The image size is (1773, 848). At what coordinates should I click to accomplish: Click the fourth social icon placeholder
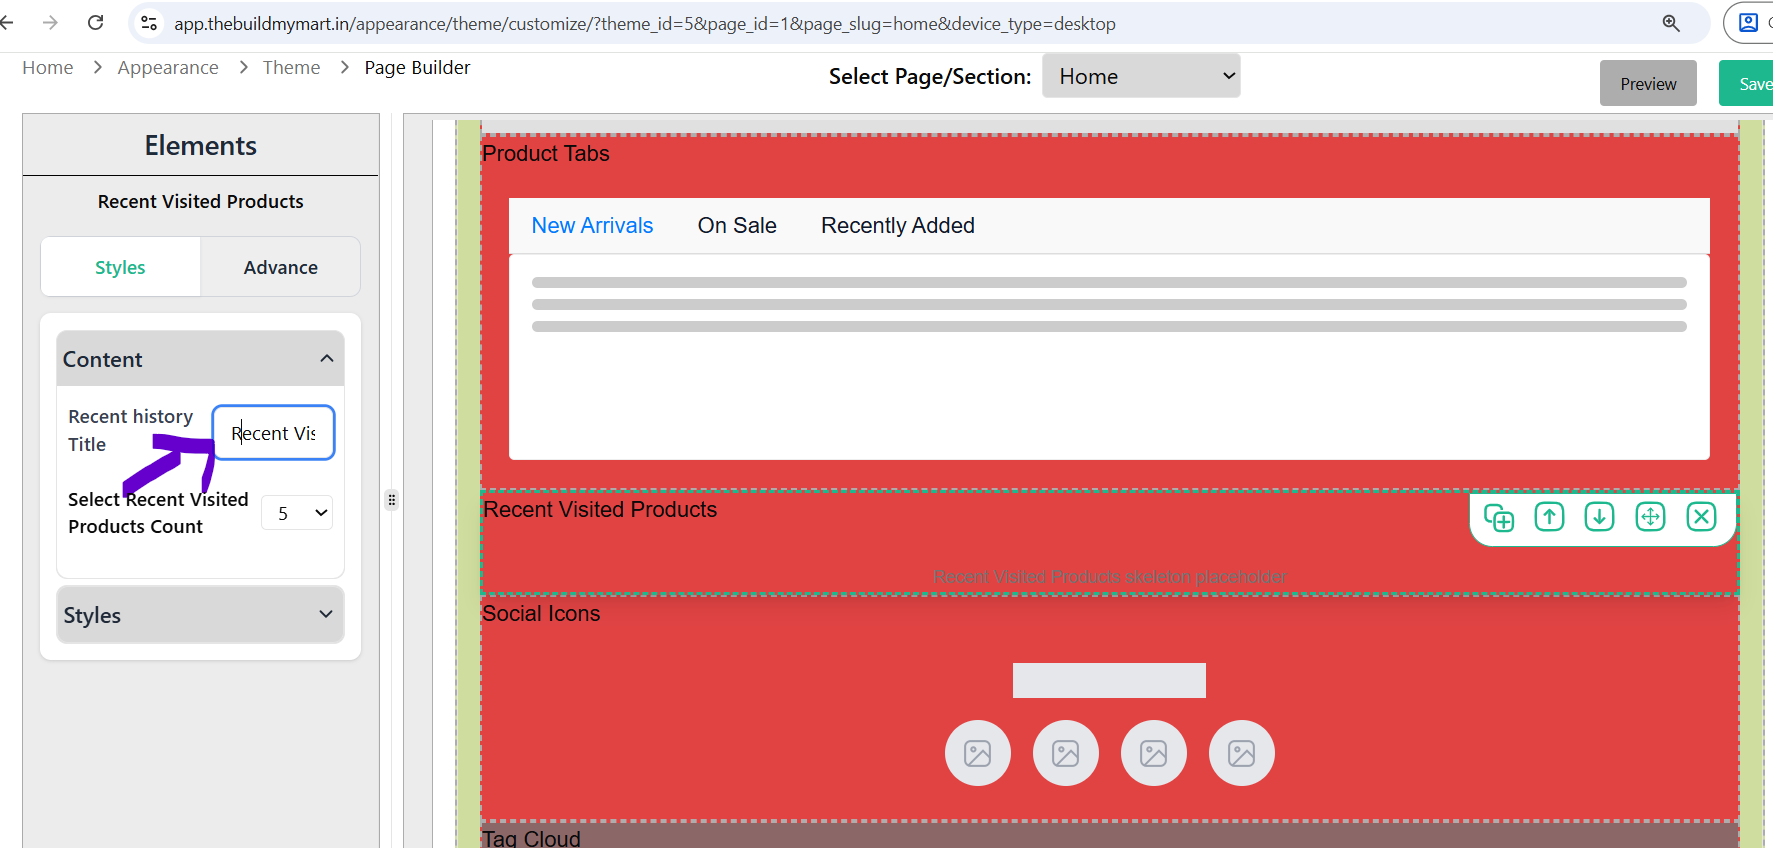tap(1242, 753)
